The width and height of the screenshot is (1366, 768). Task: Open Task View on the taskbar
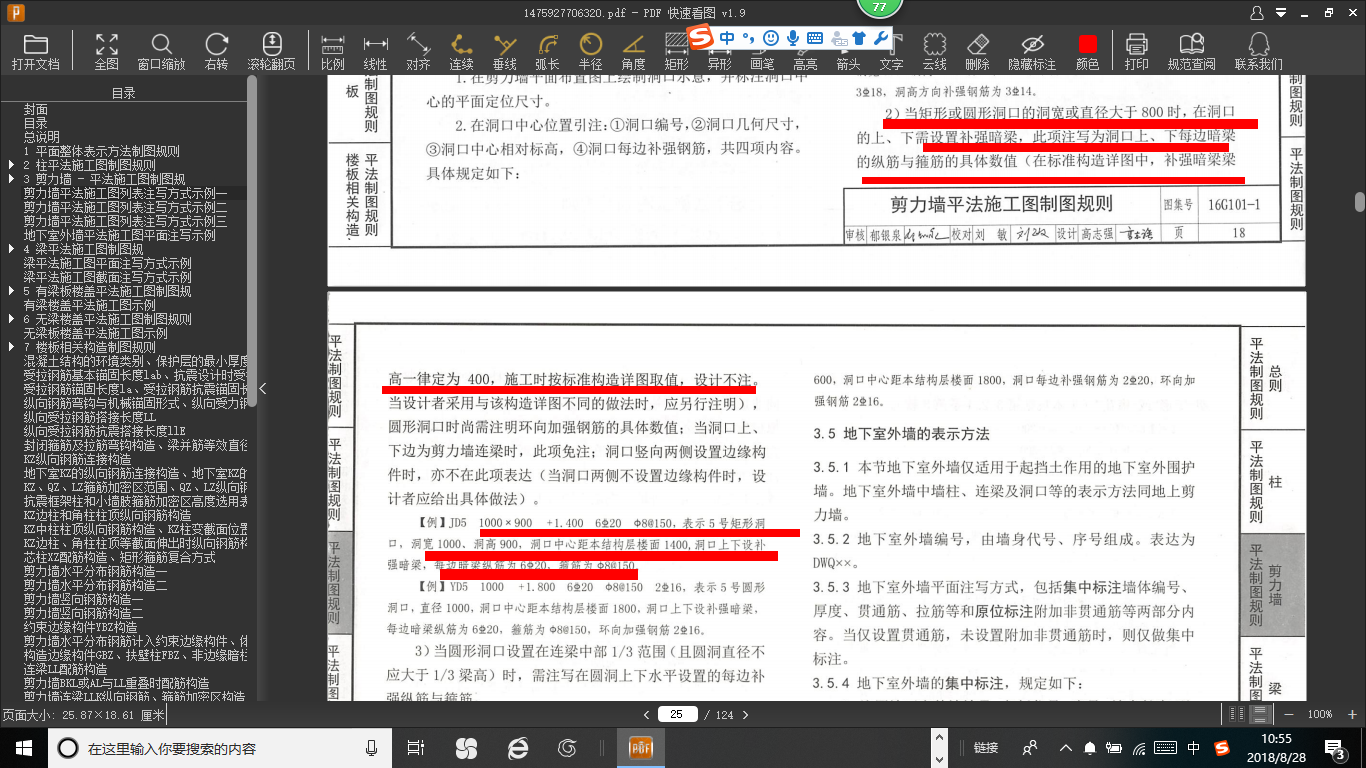click(417, 747)
